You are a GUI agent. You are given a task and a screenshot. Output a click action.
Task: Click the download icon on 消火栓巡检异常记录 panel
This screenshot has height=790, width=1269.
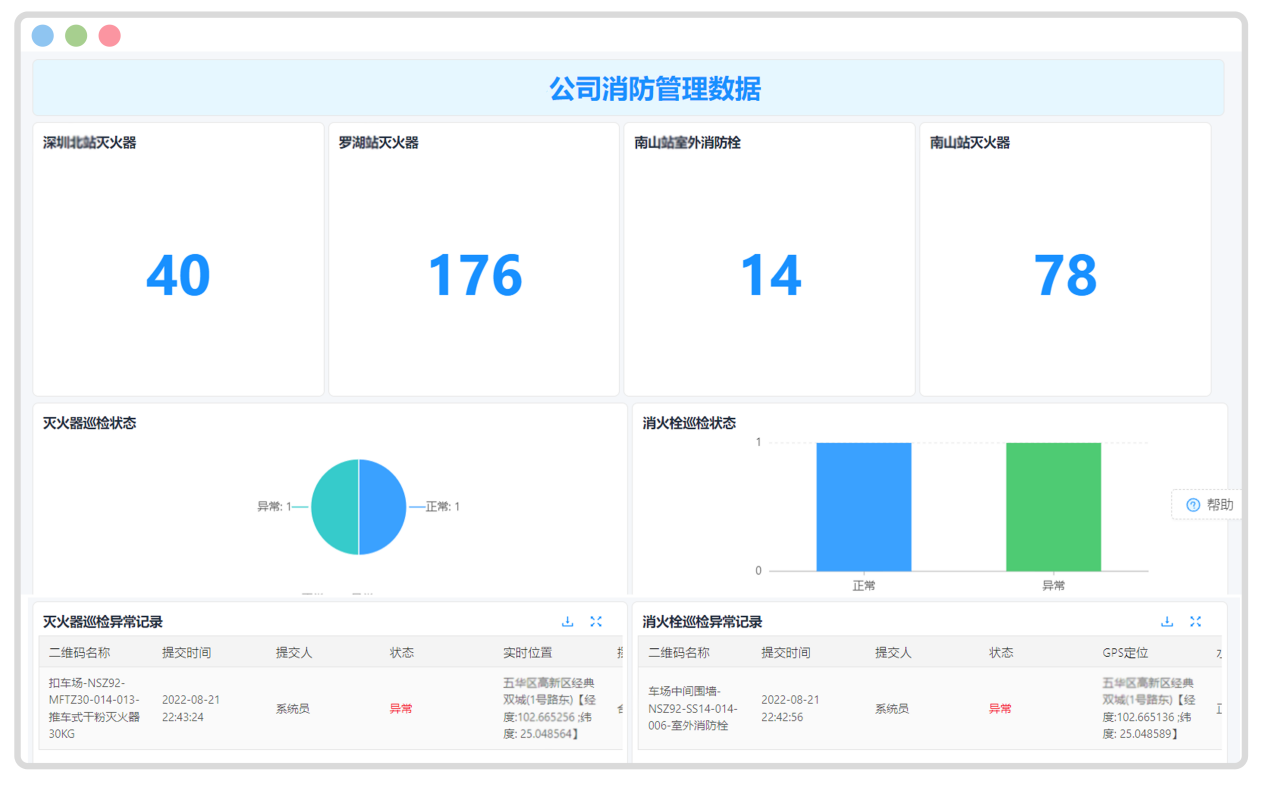(x=1167, y=621)
